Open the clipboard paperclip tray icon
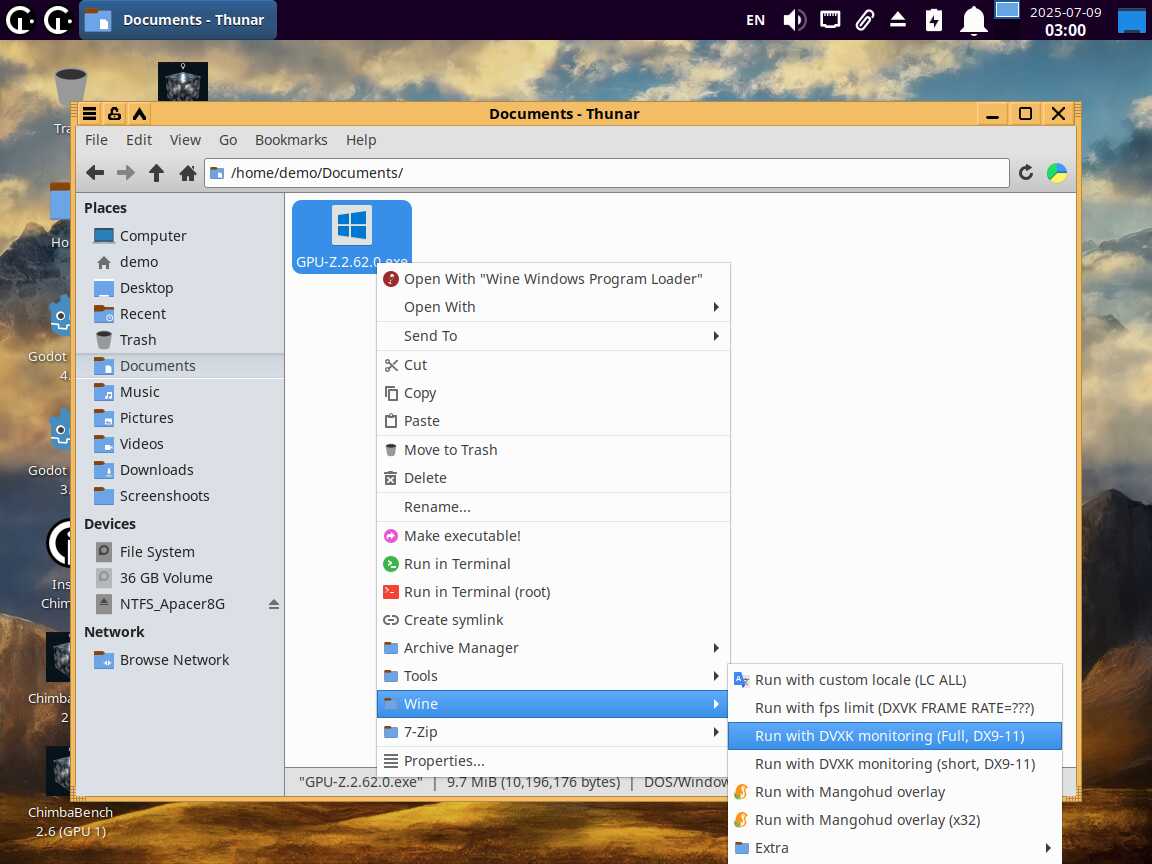This screenshot has height=864, width=1152. (x=865, y=20)
